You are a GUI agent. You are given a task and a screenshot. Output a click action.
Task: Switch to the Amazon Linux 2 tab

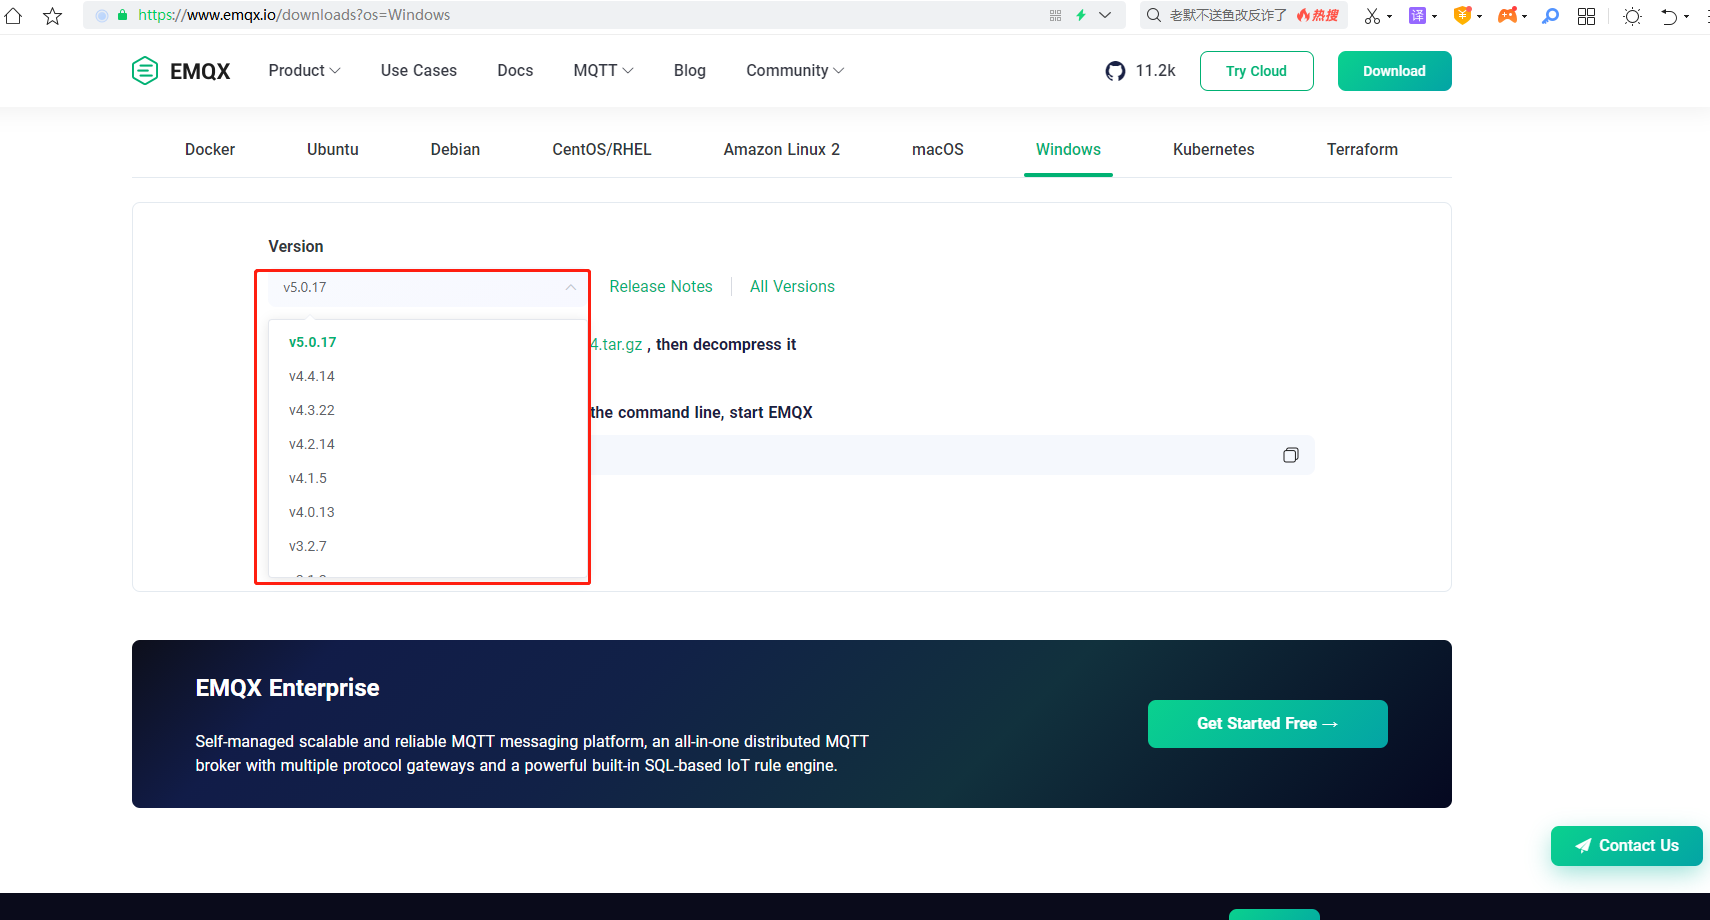point(782,150)
